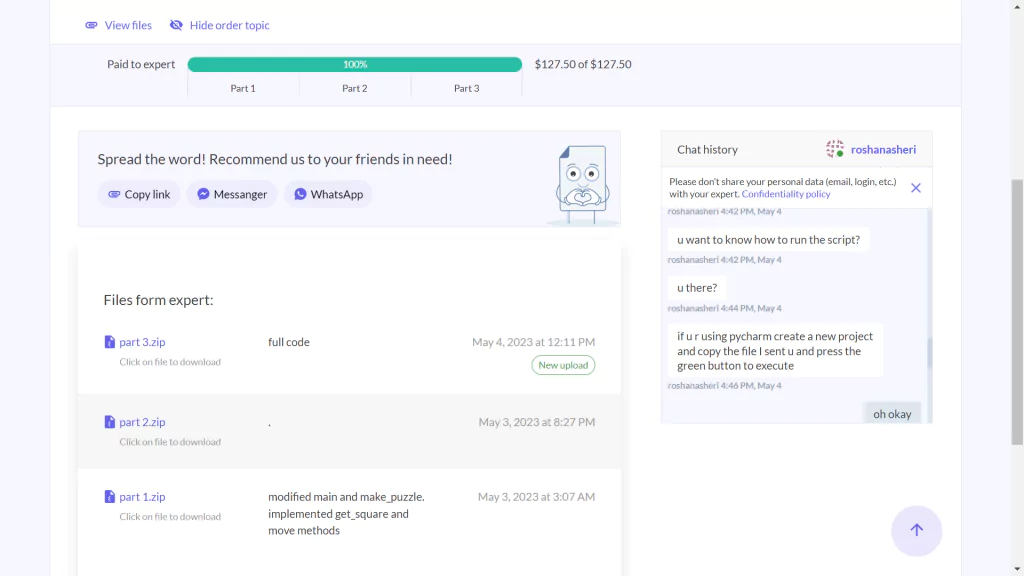1024x576 pixels.
Task: Select Part 3 payment segment
Action: (x=466, y=88)
